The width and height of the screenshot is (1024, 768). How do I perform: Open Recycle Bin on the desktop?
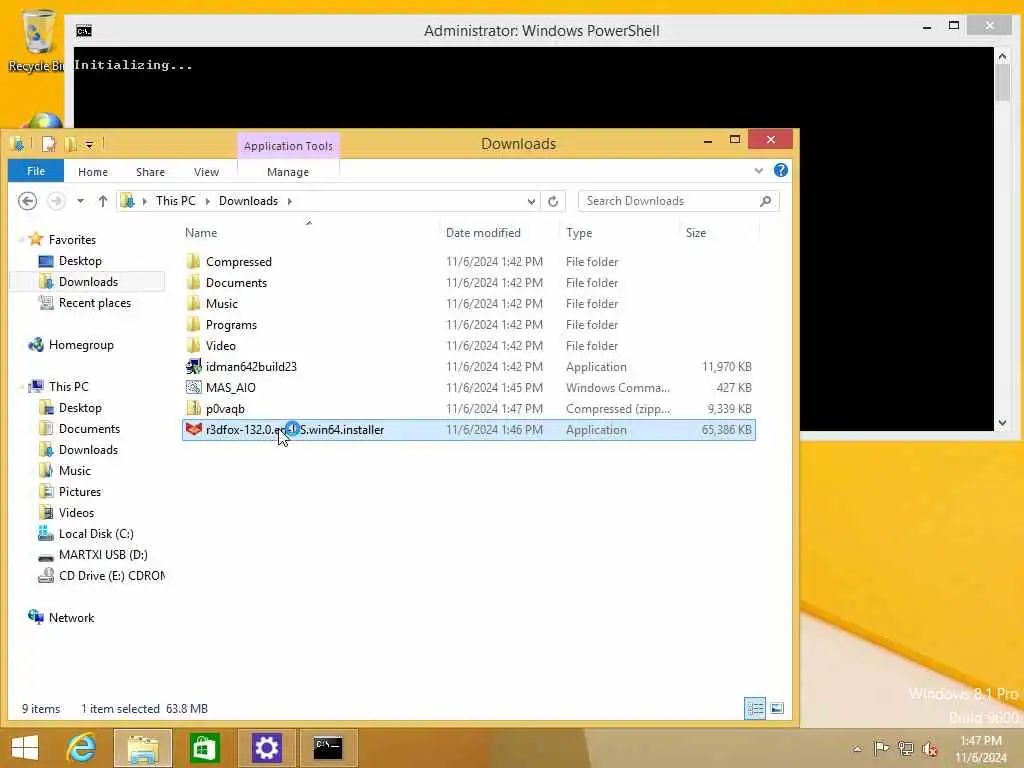click(x=37, y=40)
